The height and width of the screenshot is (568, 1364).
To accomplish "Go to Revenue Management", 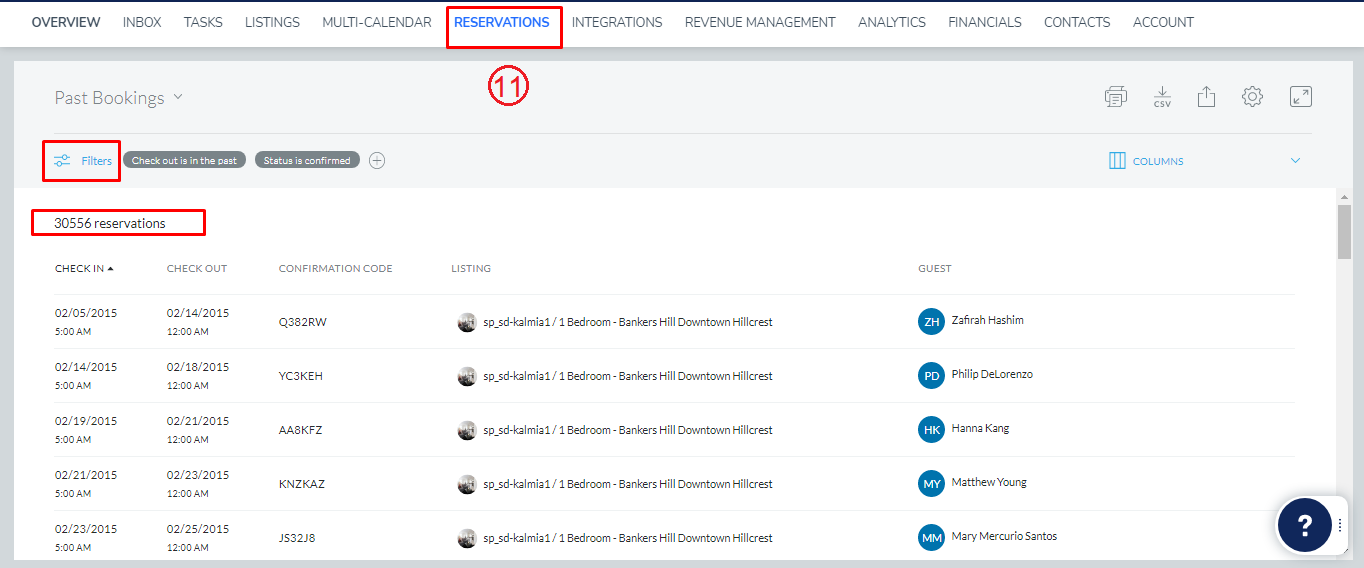I will (x=760, y=22).
